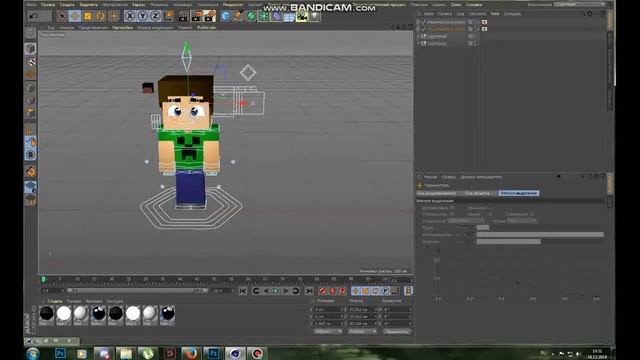640x360 pixels.
Task: Open Firefox from the Windows taskbar
Action: (191, 353)
